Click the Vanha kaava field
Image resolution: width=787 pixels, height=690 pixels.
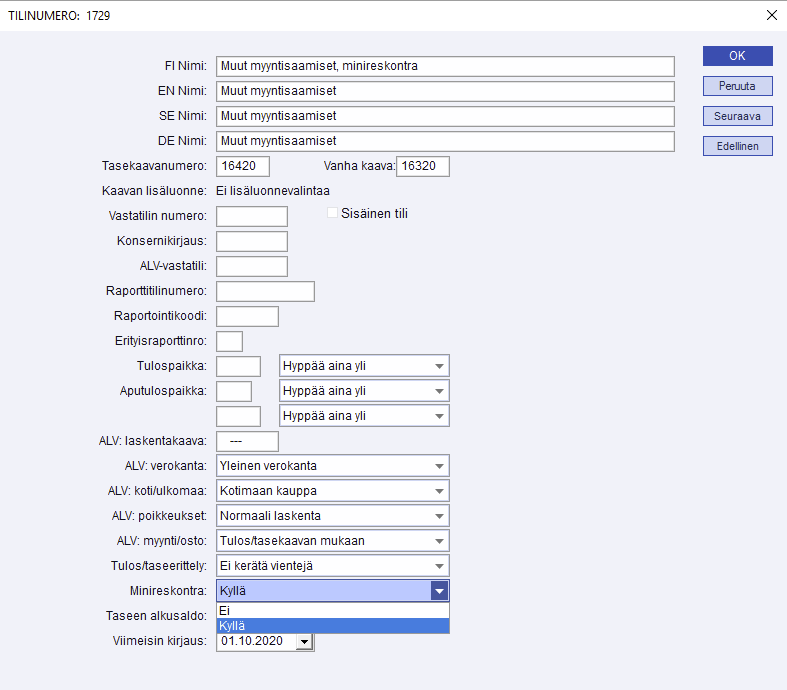(x=423, y=166)
